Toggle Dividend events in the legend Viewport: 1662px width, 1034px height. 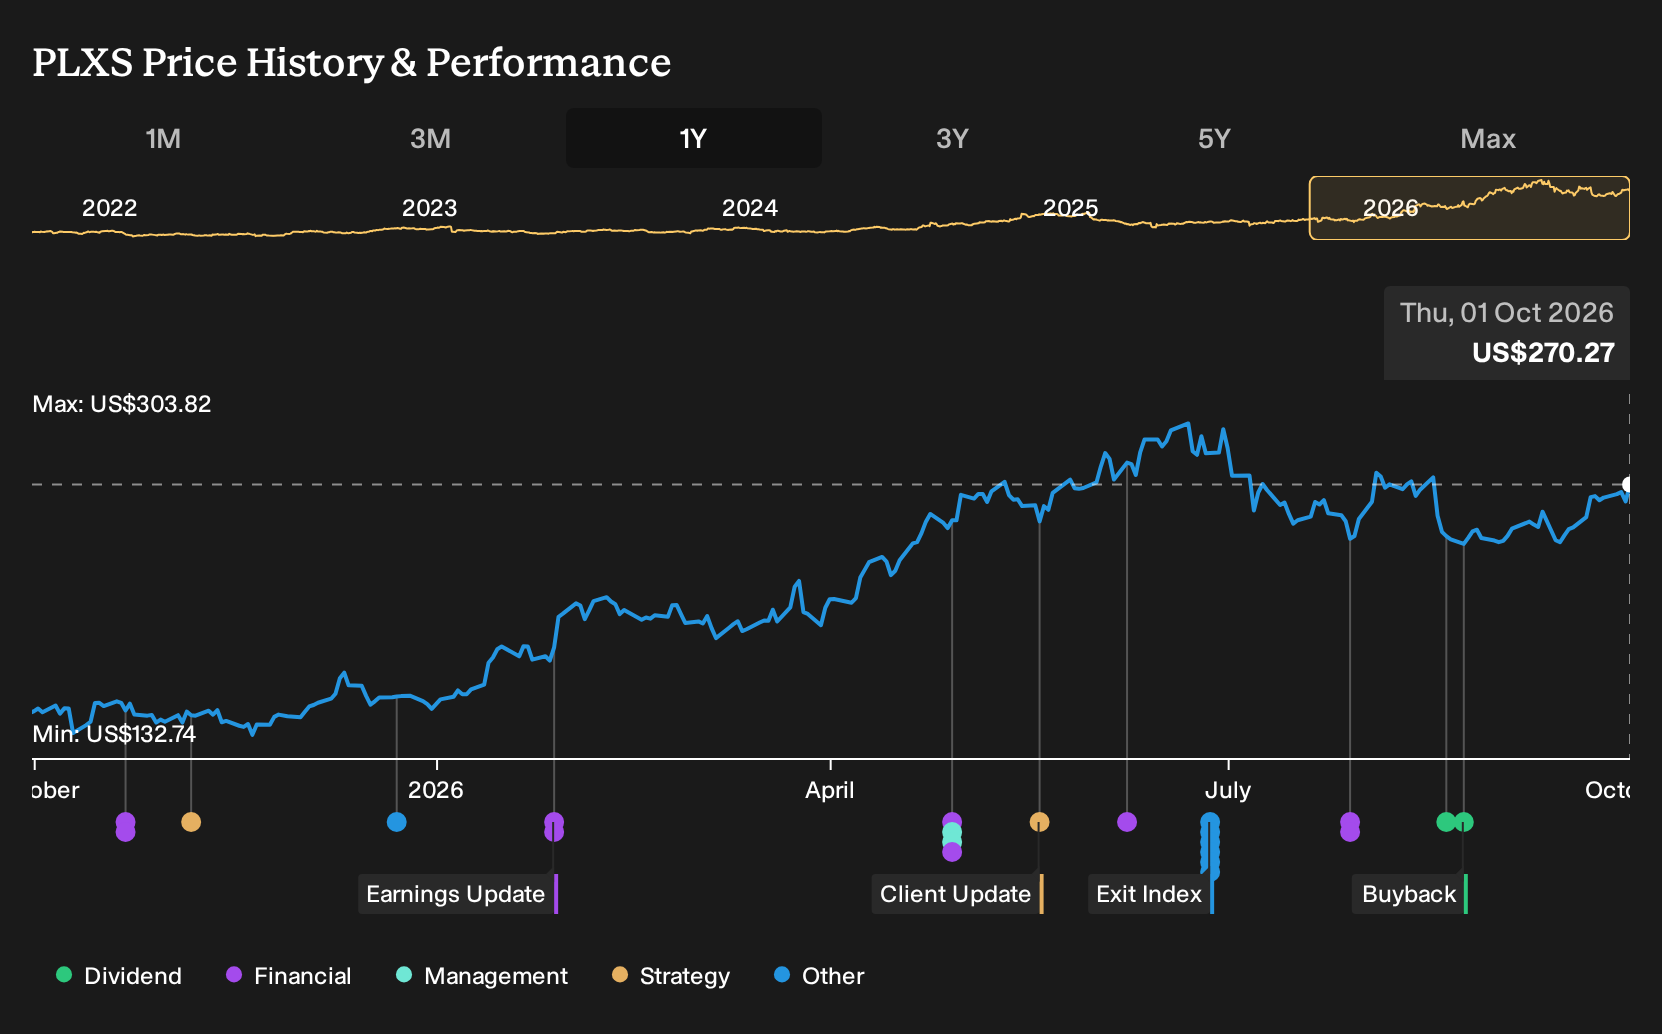(x=119, y=976)
